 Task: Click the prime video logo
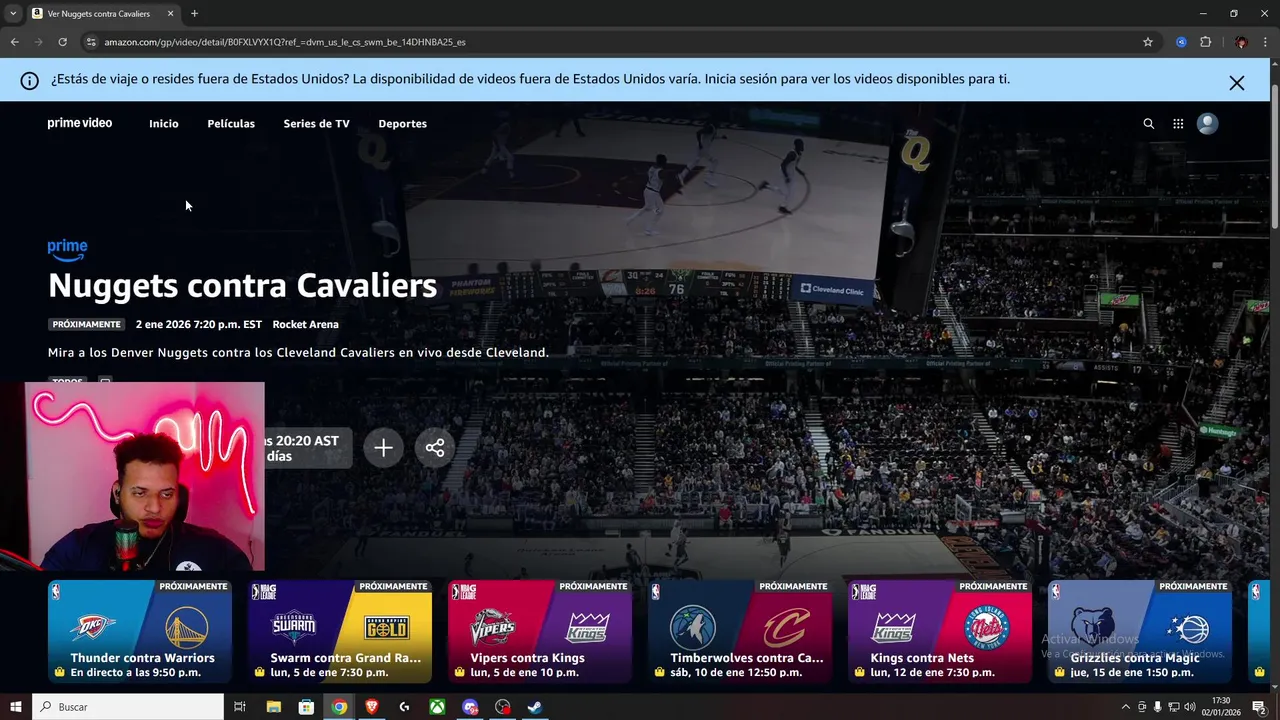click(x=80, y=123)
